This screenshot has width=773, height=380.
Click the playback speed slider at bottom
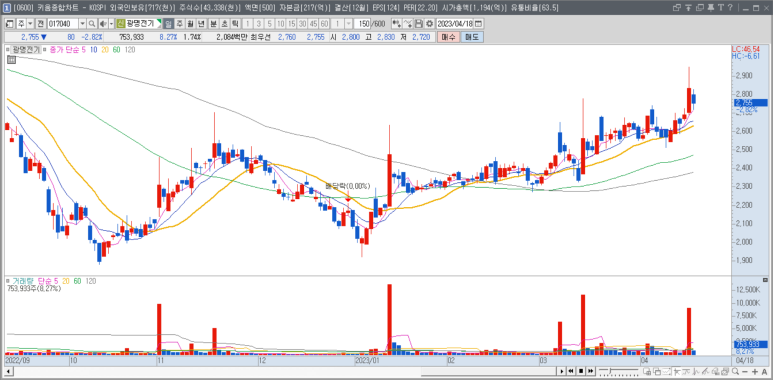tap(619, 371)
